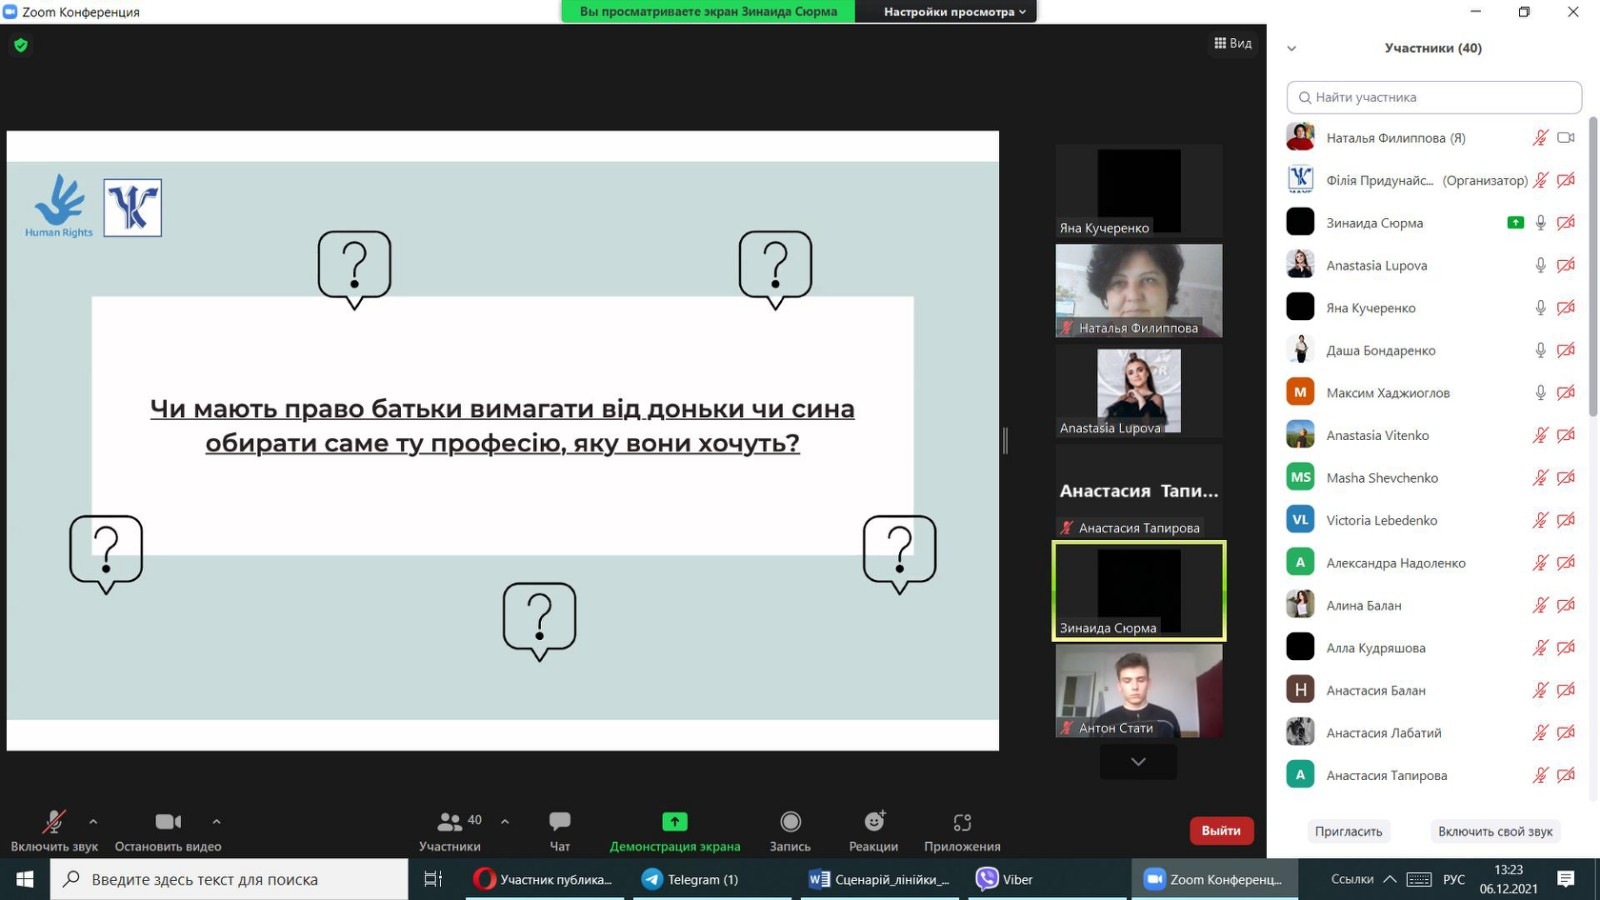The image size is (1600, 900).
Task: Open the Участники participants icon in toolbar
Action: pyautogui.click(x=449, y=822)
